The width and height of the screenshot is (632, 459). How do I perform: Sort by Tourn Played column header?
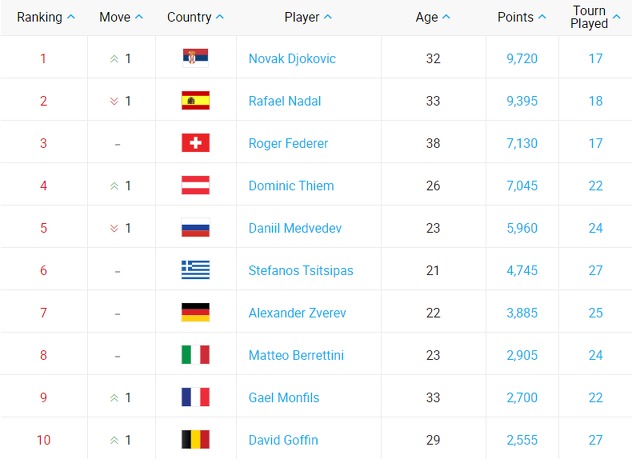[x=595, y=17]
